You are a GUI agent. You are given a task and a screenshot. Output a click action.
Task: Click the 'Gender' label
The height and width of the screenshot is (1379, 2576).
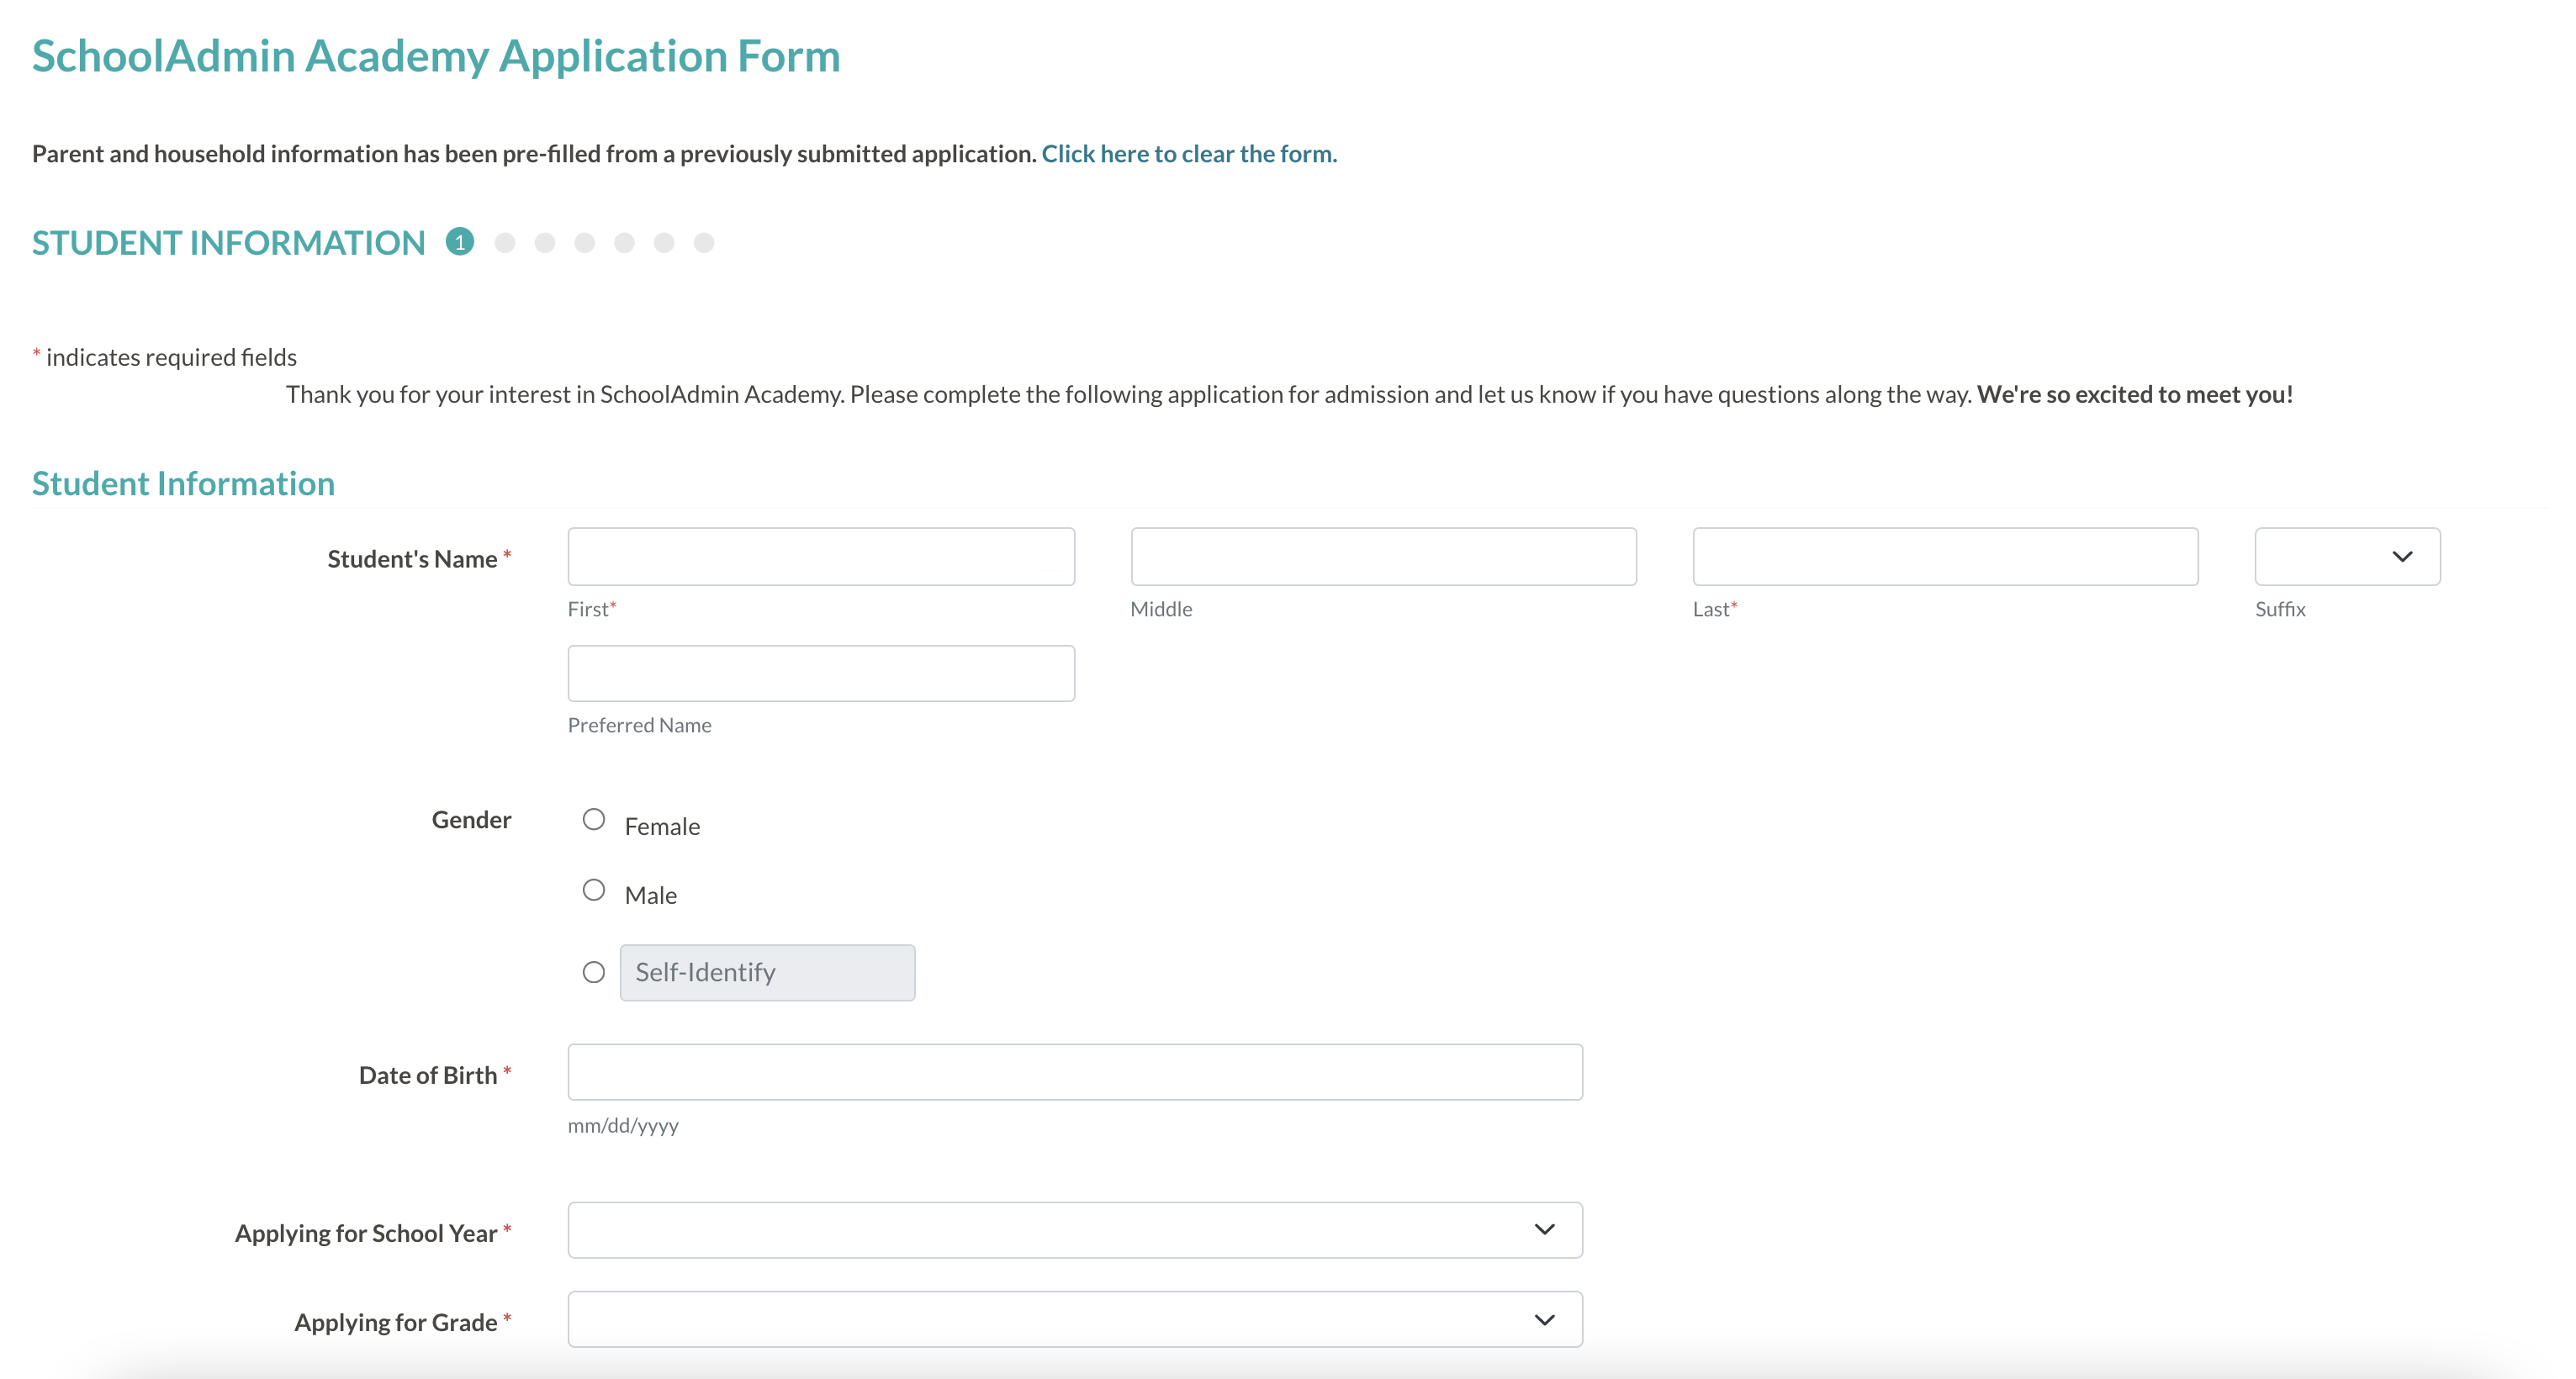tap(471, 820)
